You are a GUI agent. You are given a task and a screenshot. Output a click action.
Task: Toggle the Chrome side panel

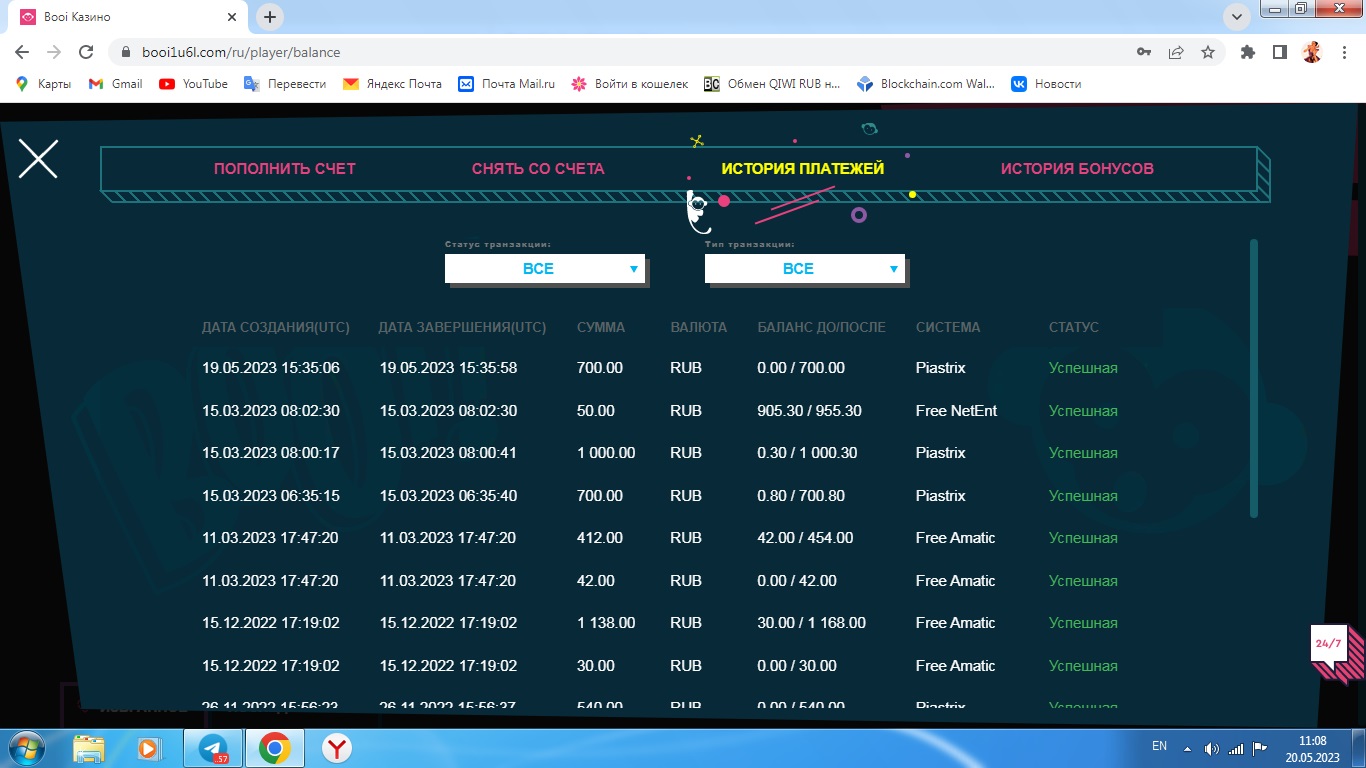[x=1280, y=52]
